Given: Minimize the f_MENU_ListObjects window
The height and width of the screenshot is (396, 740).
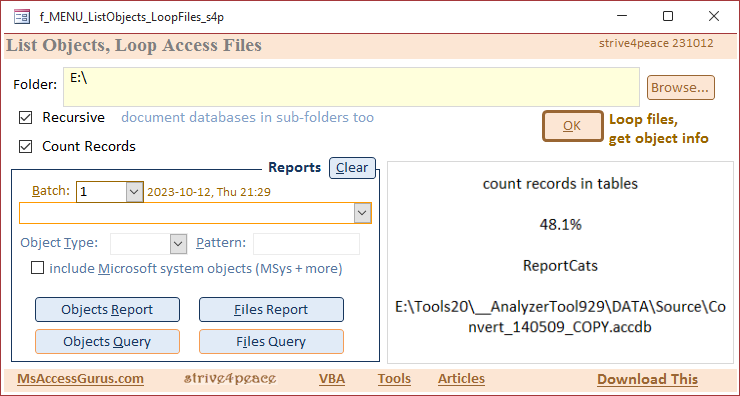Looking at the screenshot, I should 622,17.
